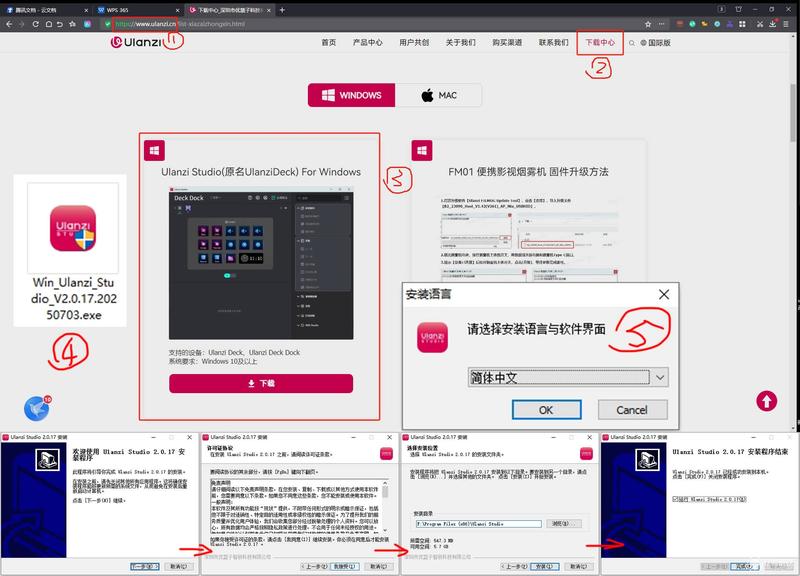Screen dimensions: 800x576
Task: Click the Win_Ulanzi_Studio exe file icon
Action: (73, 228)
